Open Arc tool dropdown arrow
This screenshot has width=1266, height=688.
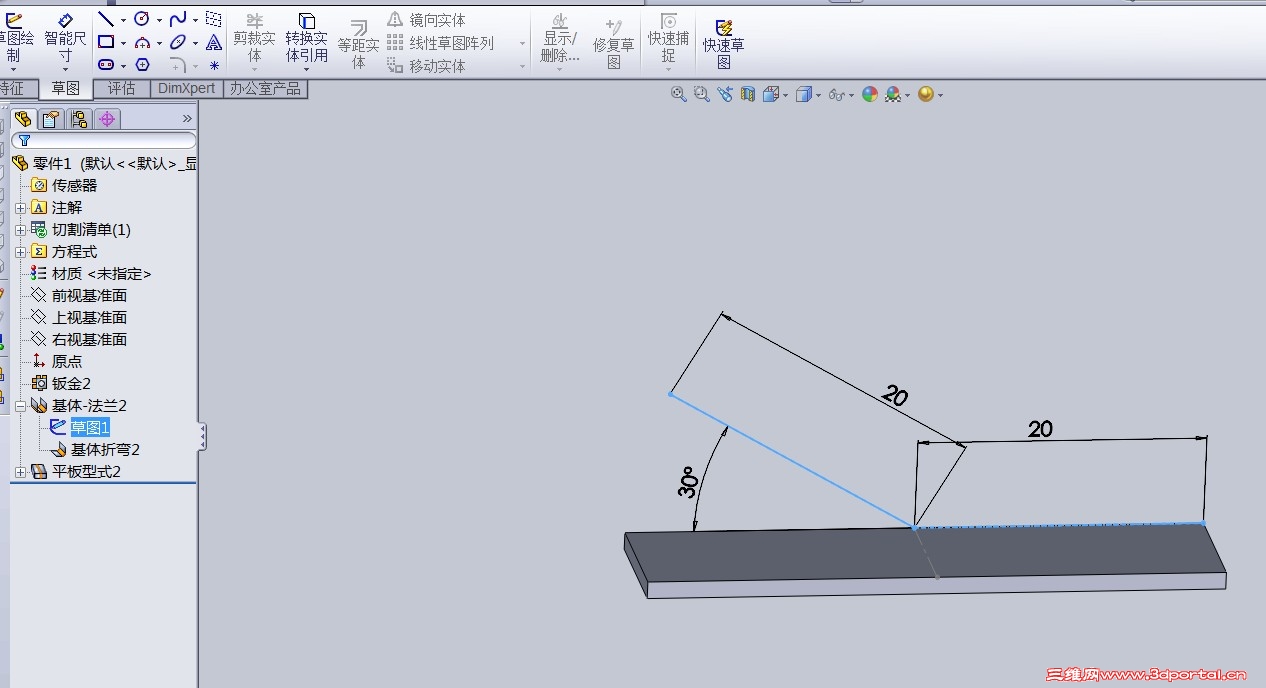pyautogui.click(x=160, y=43)
